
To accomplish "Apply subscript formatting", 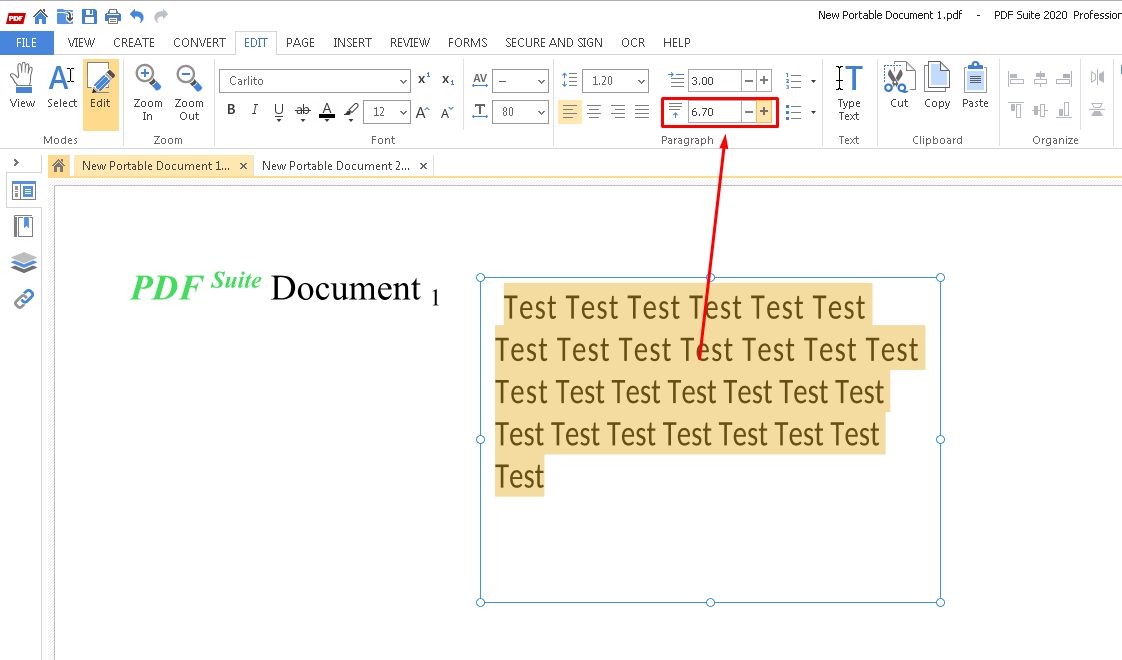I will 448,79.
